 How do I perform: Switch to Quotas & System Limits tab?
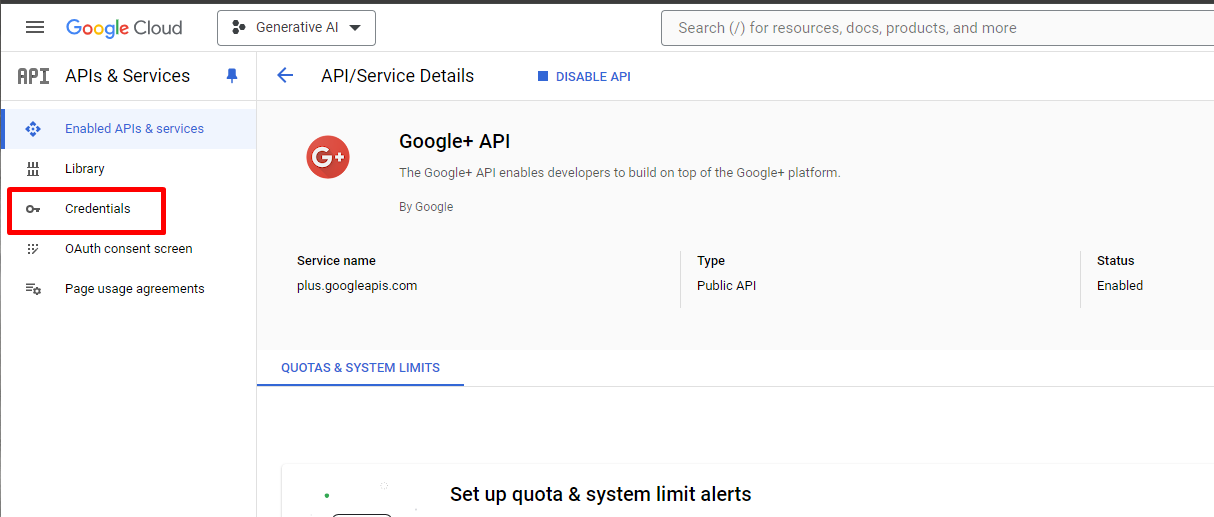[360, 368]
